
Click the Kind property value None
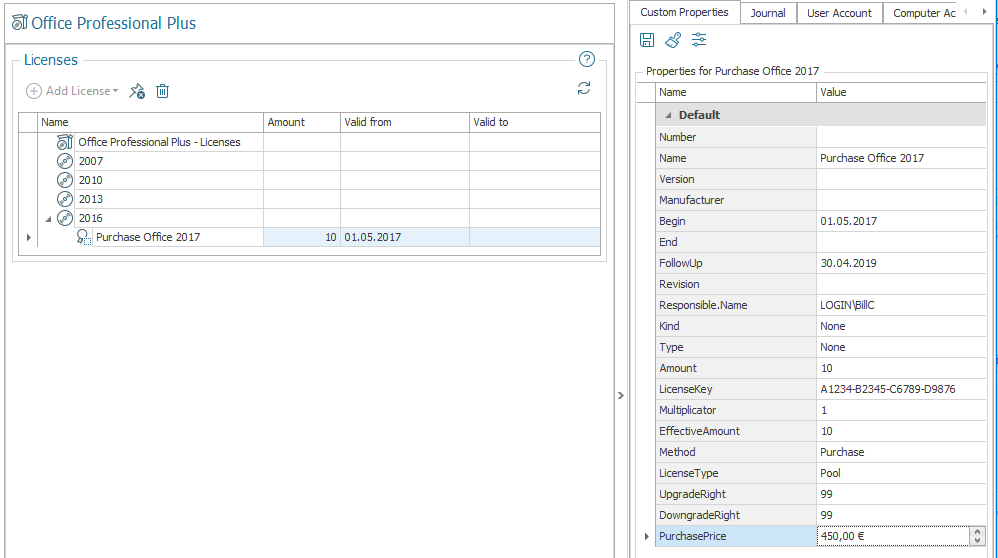click(901, 326)
